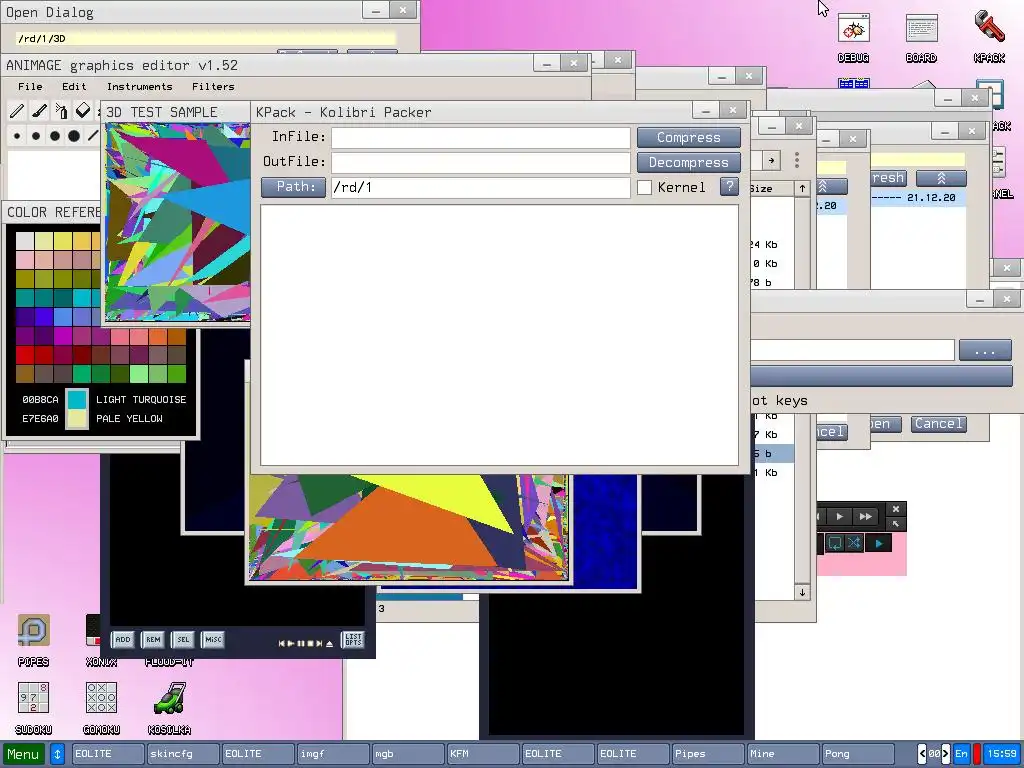Switch to the imgf taskbar item

tap(332, 754)
